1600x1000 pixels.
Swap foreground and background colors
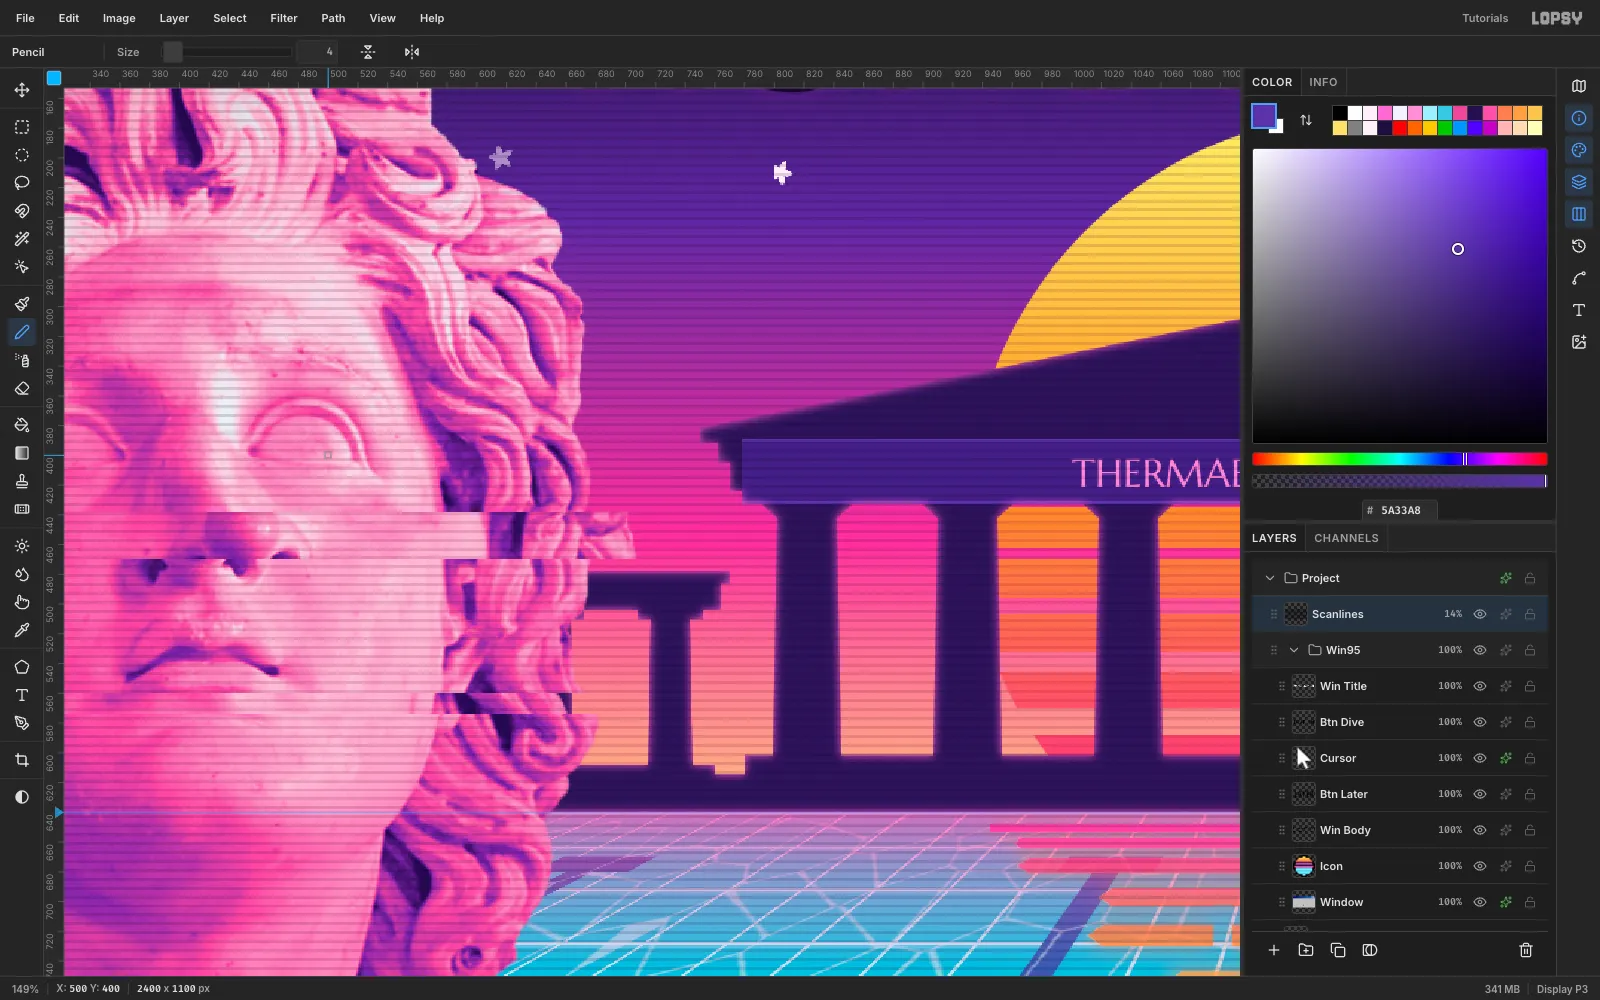point(1306,120)
